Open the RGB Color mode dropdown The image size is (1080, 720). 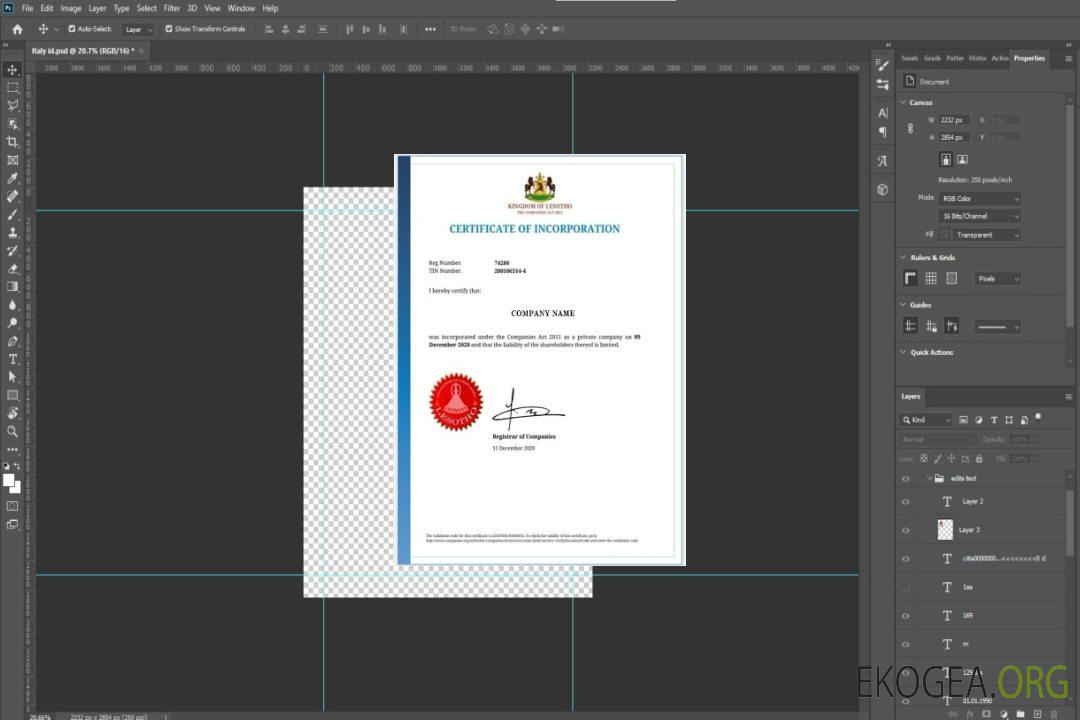click(x=979, y=198)
